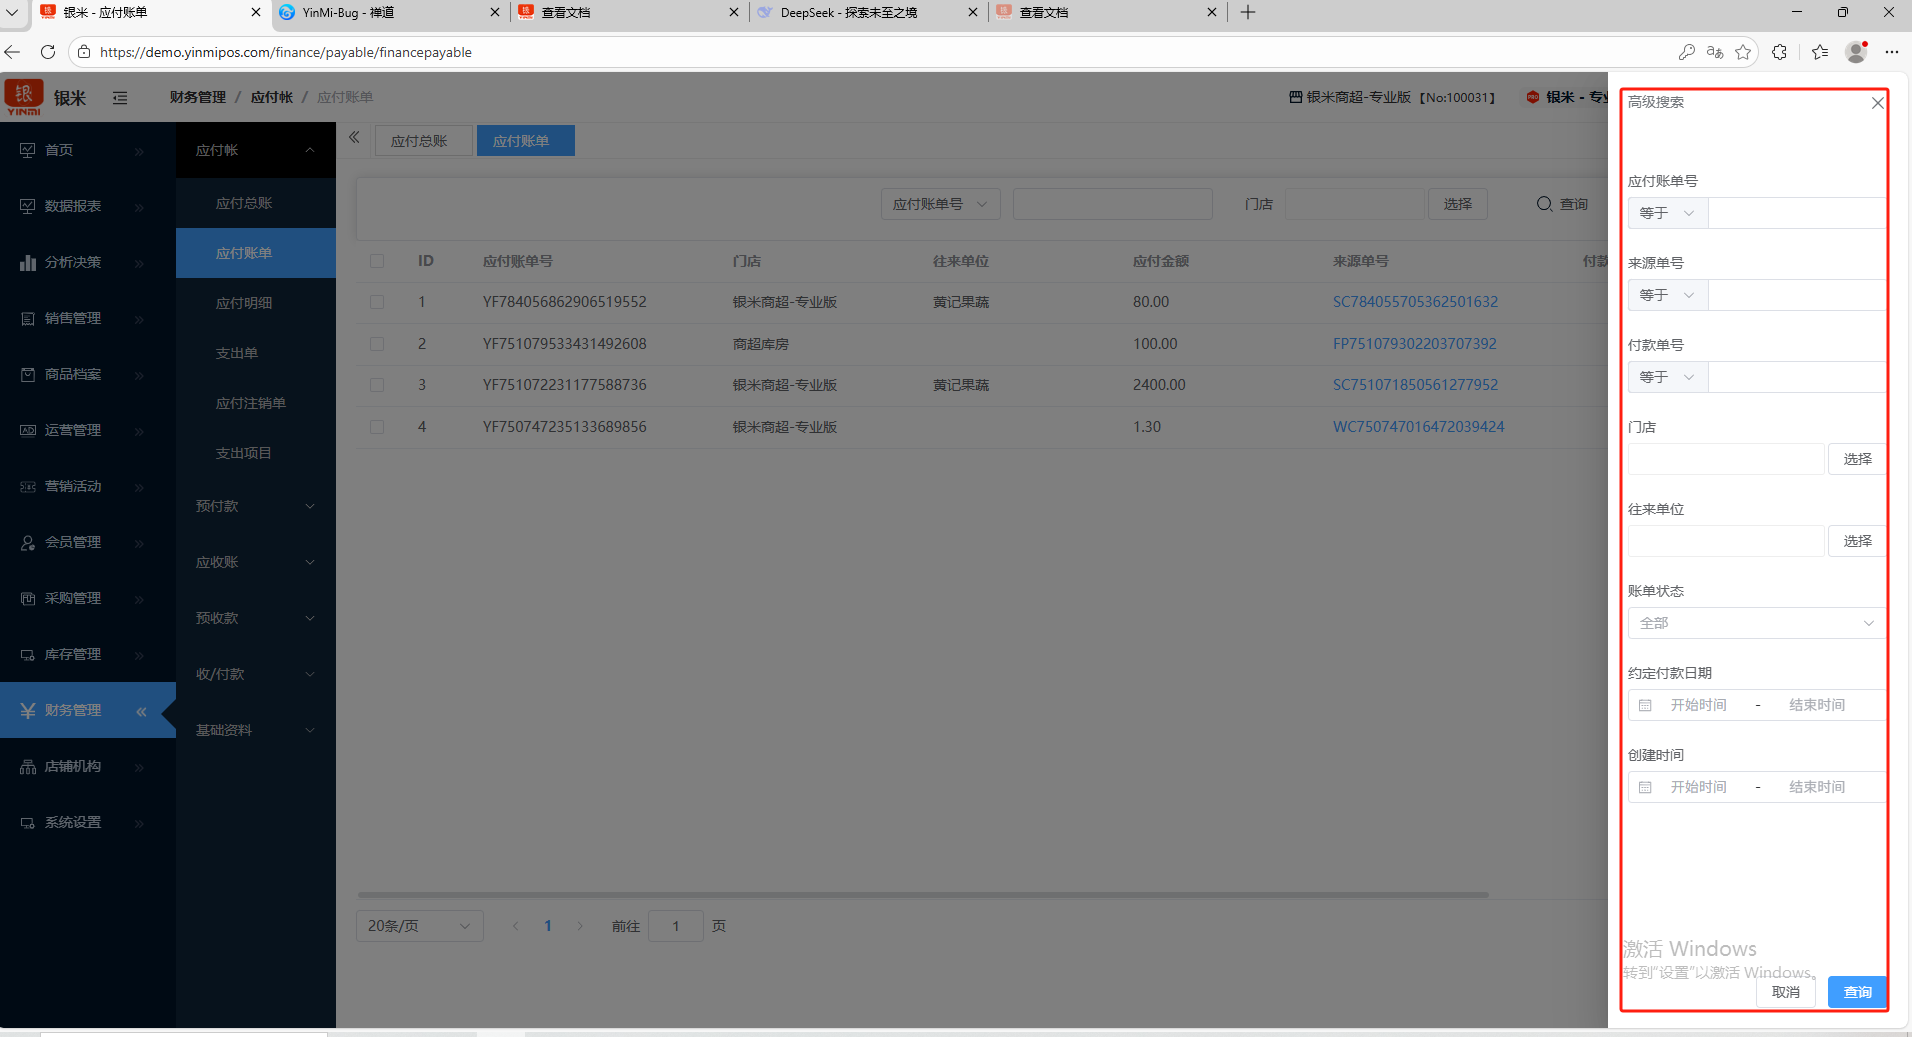Toggle the sidebar hamburger menu icon
This screenshot has height=1037, width=1912.
coord(120,98)
